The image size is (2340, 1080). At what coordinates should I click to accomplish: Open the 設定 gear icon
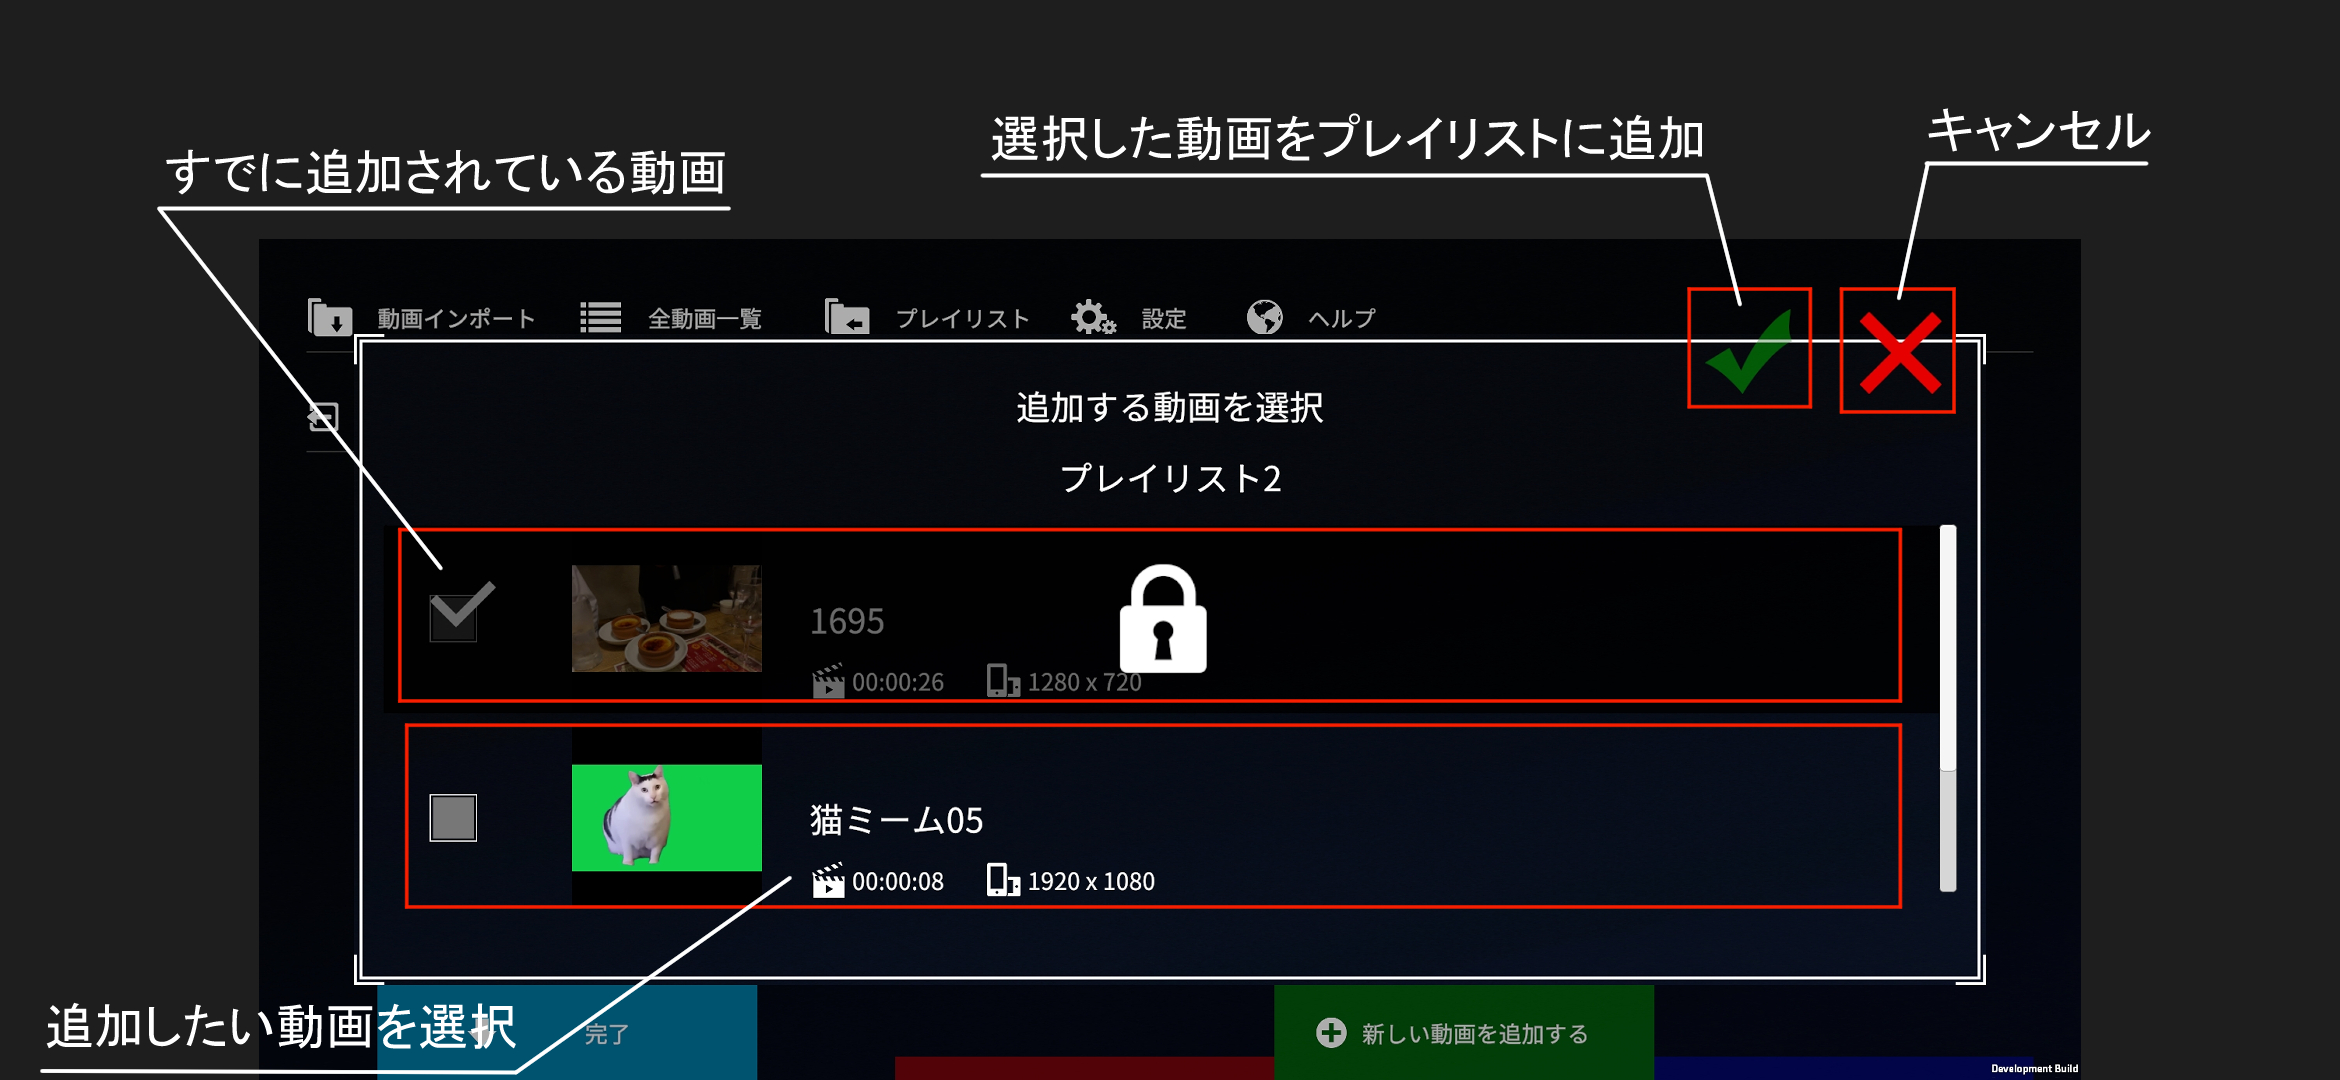pyautogui.click(x=1093, y=317)
